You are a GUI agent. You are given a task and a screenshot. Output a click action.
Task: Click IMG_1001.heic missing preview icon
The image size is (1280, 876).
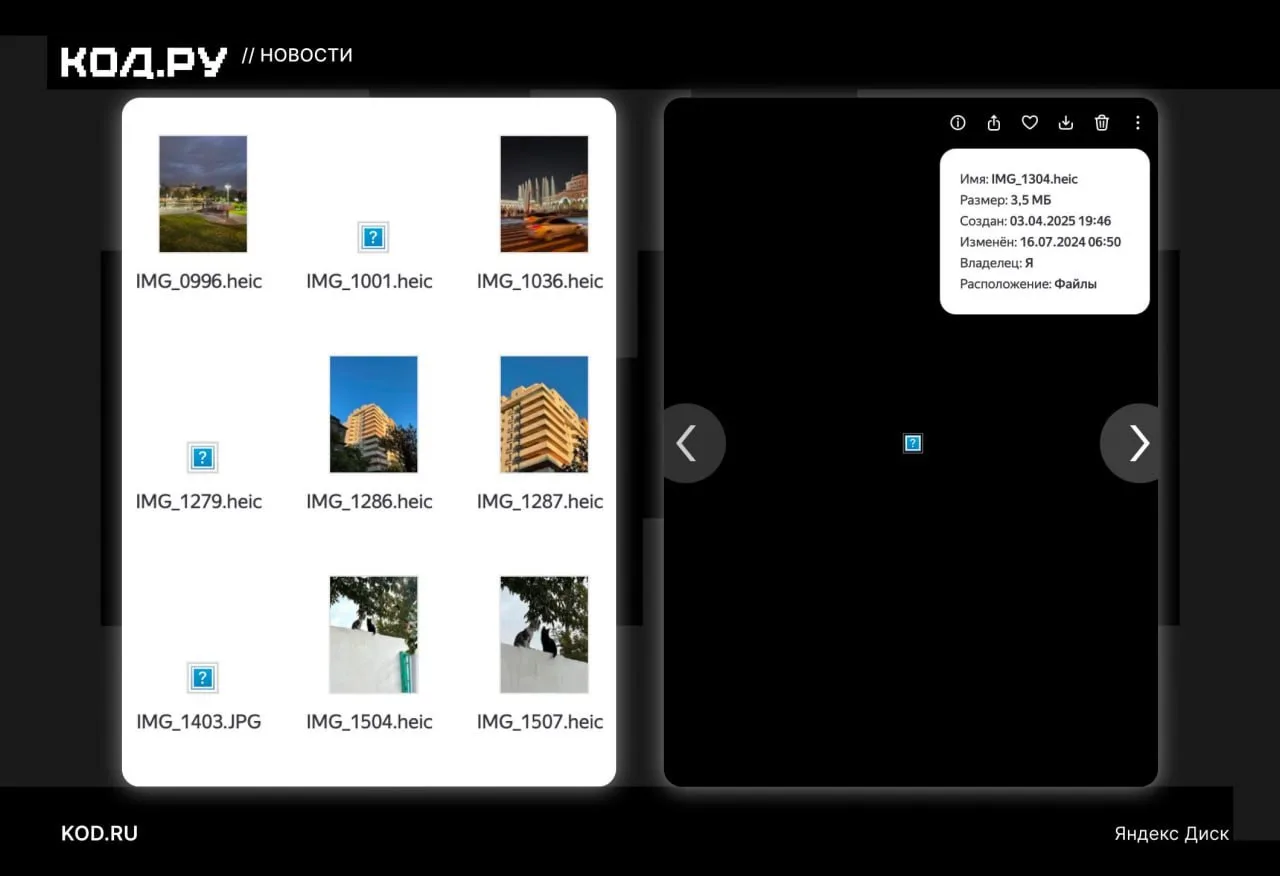(373, 237)
